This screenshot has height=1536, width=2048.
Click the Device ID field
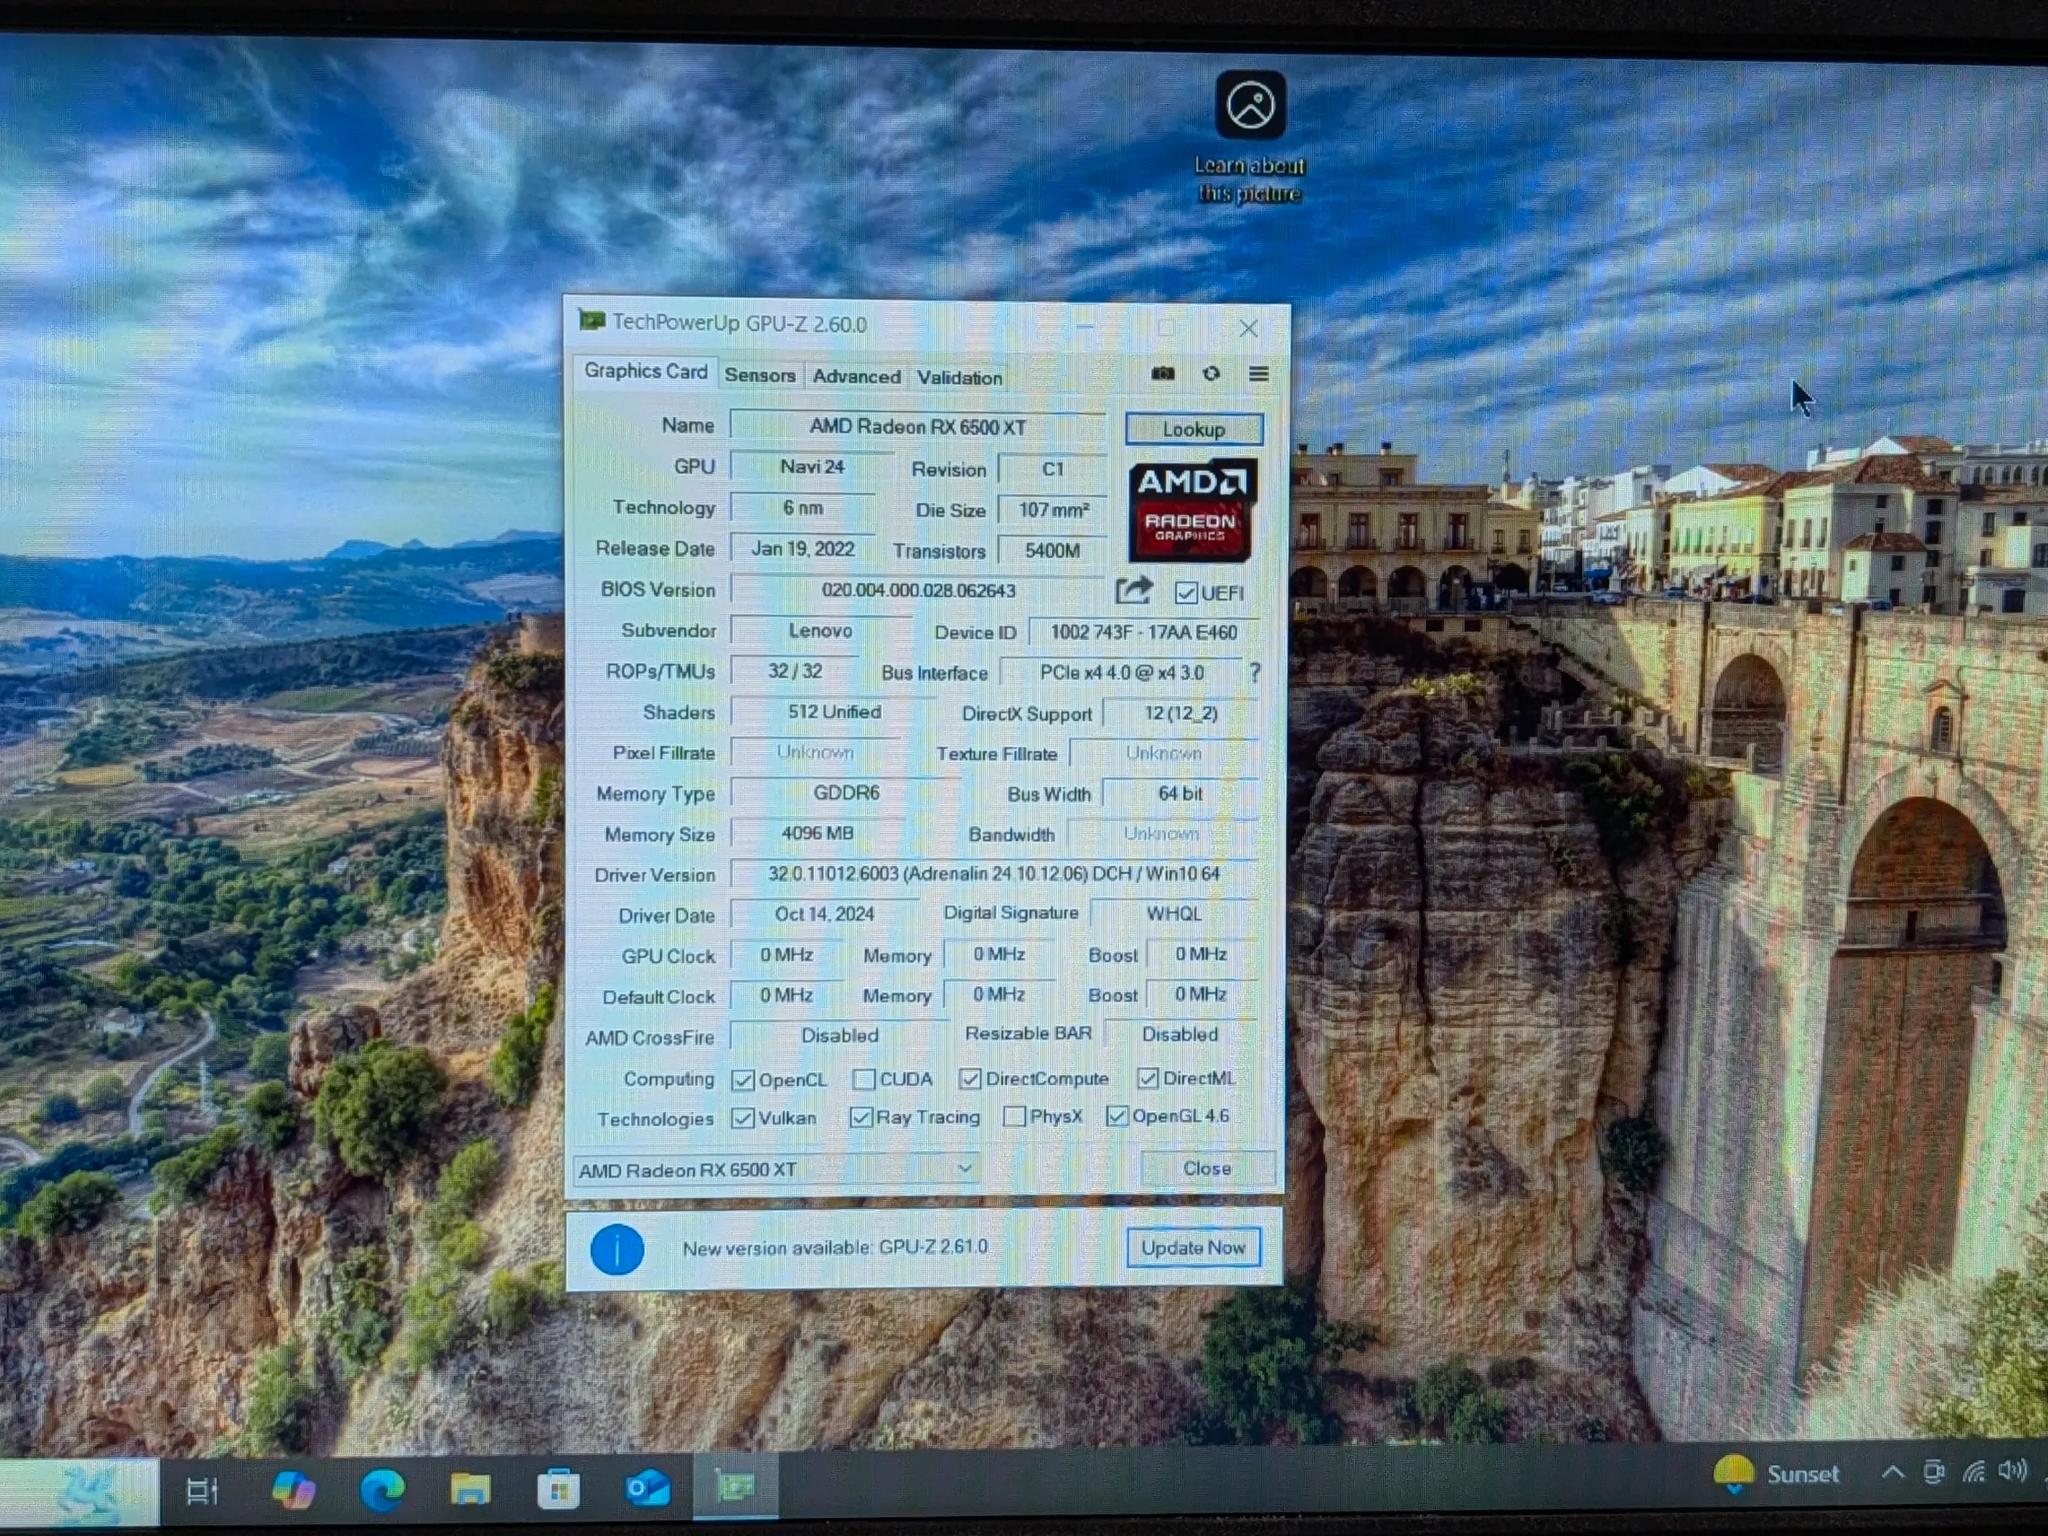[x=1143, y=632]
